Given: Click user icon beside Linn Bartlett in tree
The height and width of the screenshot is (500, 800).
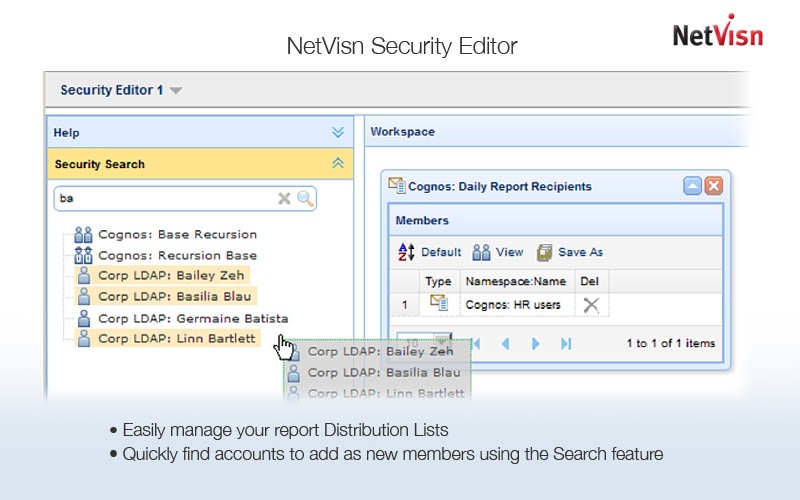Looking at the screenshot, I should click(84, 338).
